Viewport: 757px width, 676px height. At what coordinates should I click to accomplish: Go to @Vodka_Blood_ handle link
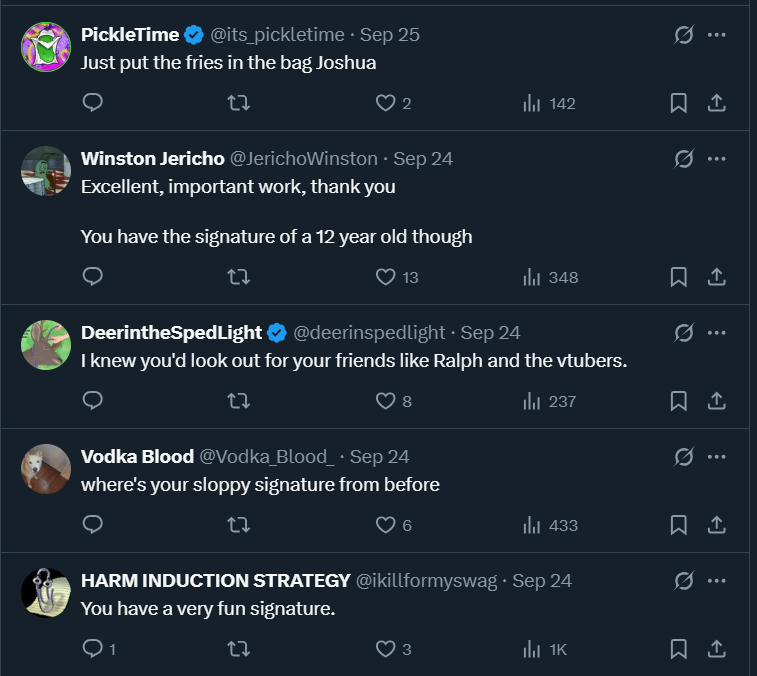click(x=267, y=457)
